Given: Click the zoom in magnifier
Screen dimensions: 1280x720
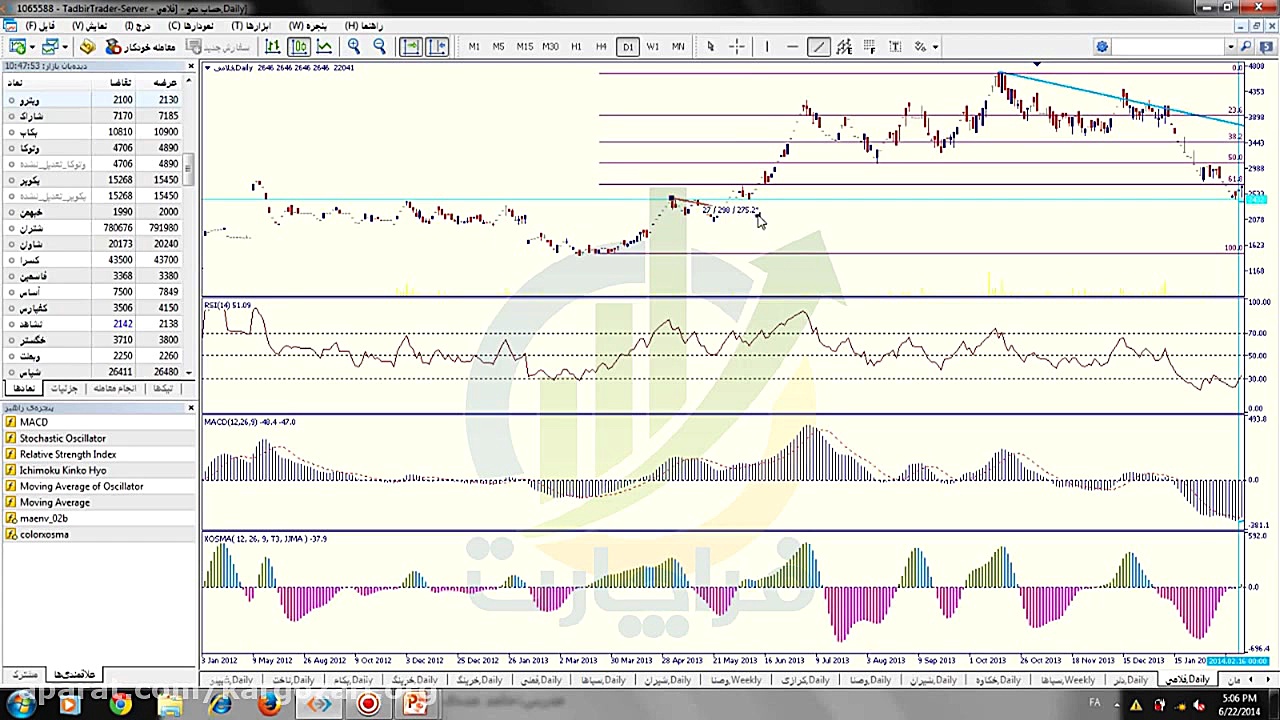Looking at the screenshot, I should click(x=353, y=46).
